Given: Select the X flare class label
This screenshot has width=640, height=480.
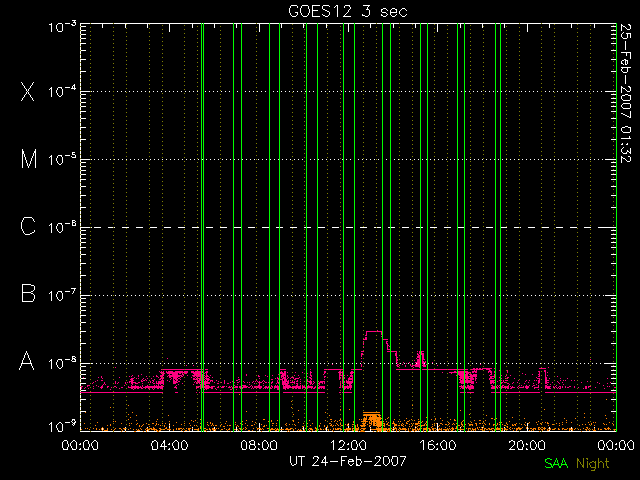Looking at the screenshot, I should (x=28, y=91).
